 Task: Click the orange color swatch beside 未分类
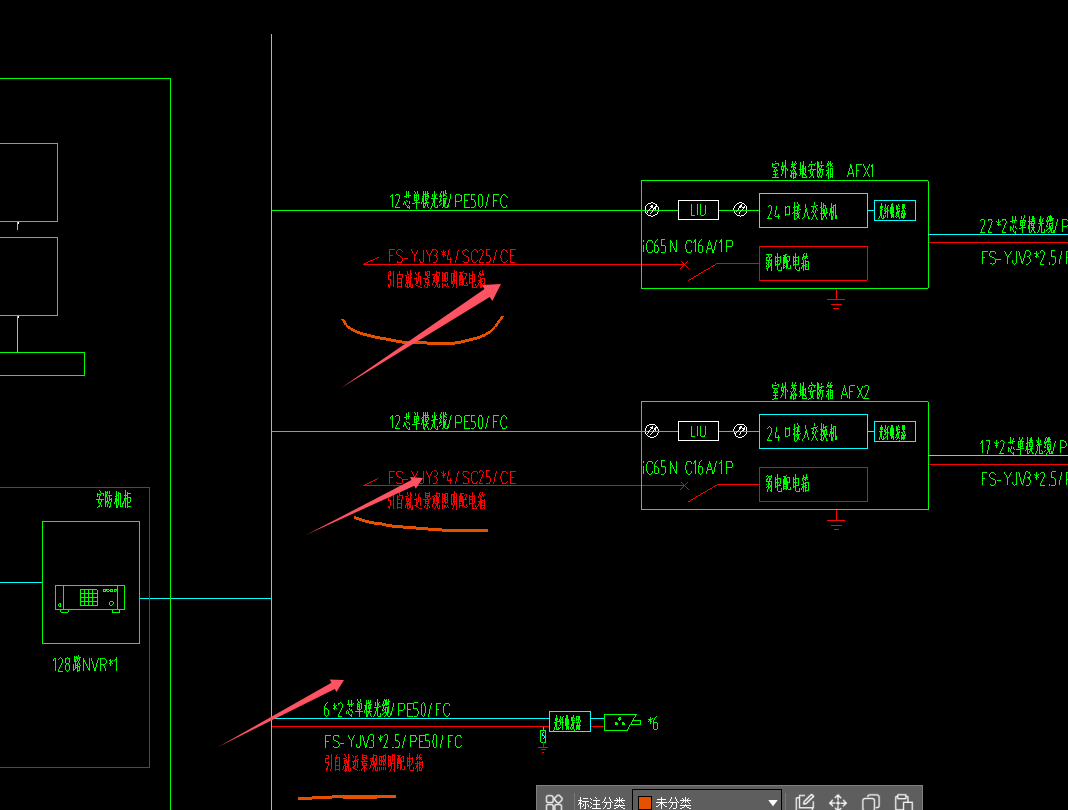(644, 803)
